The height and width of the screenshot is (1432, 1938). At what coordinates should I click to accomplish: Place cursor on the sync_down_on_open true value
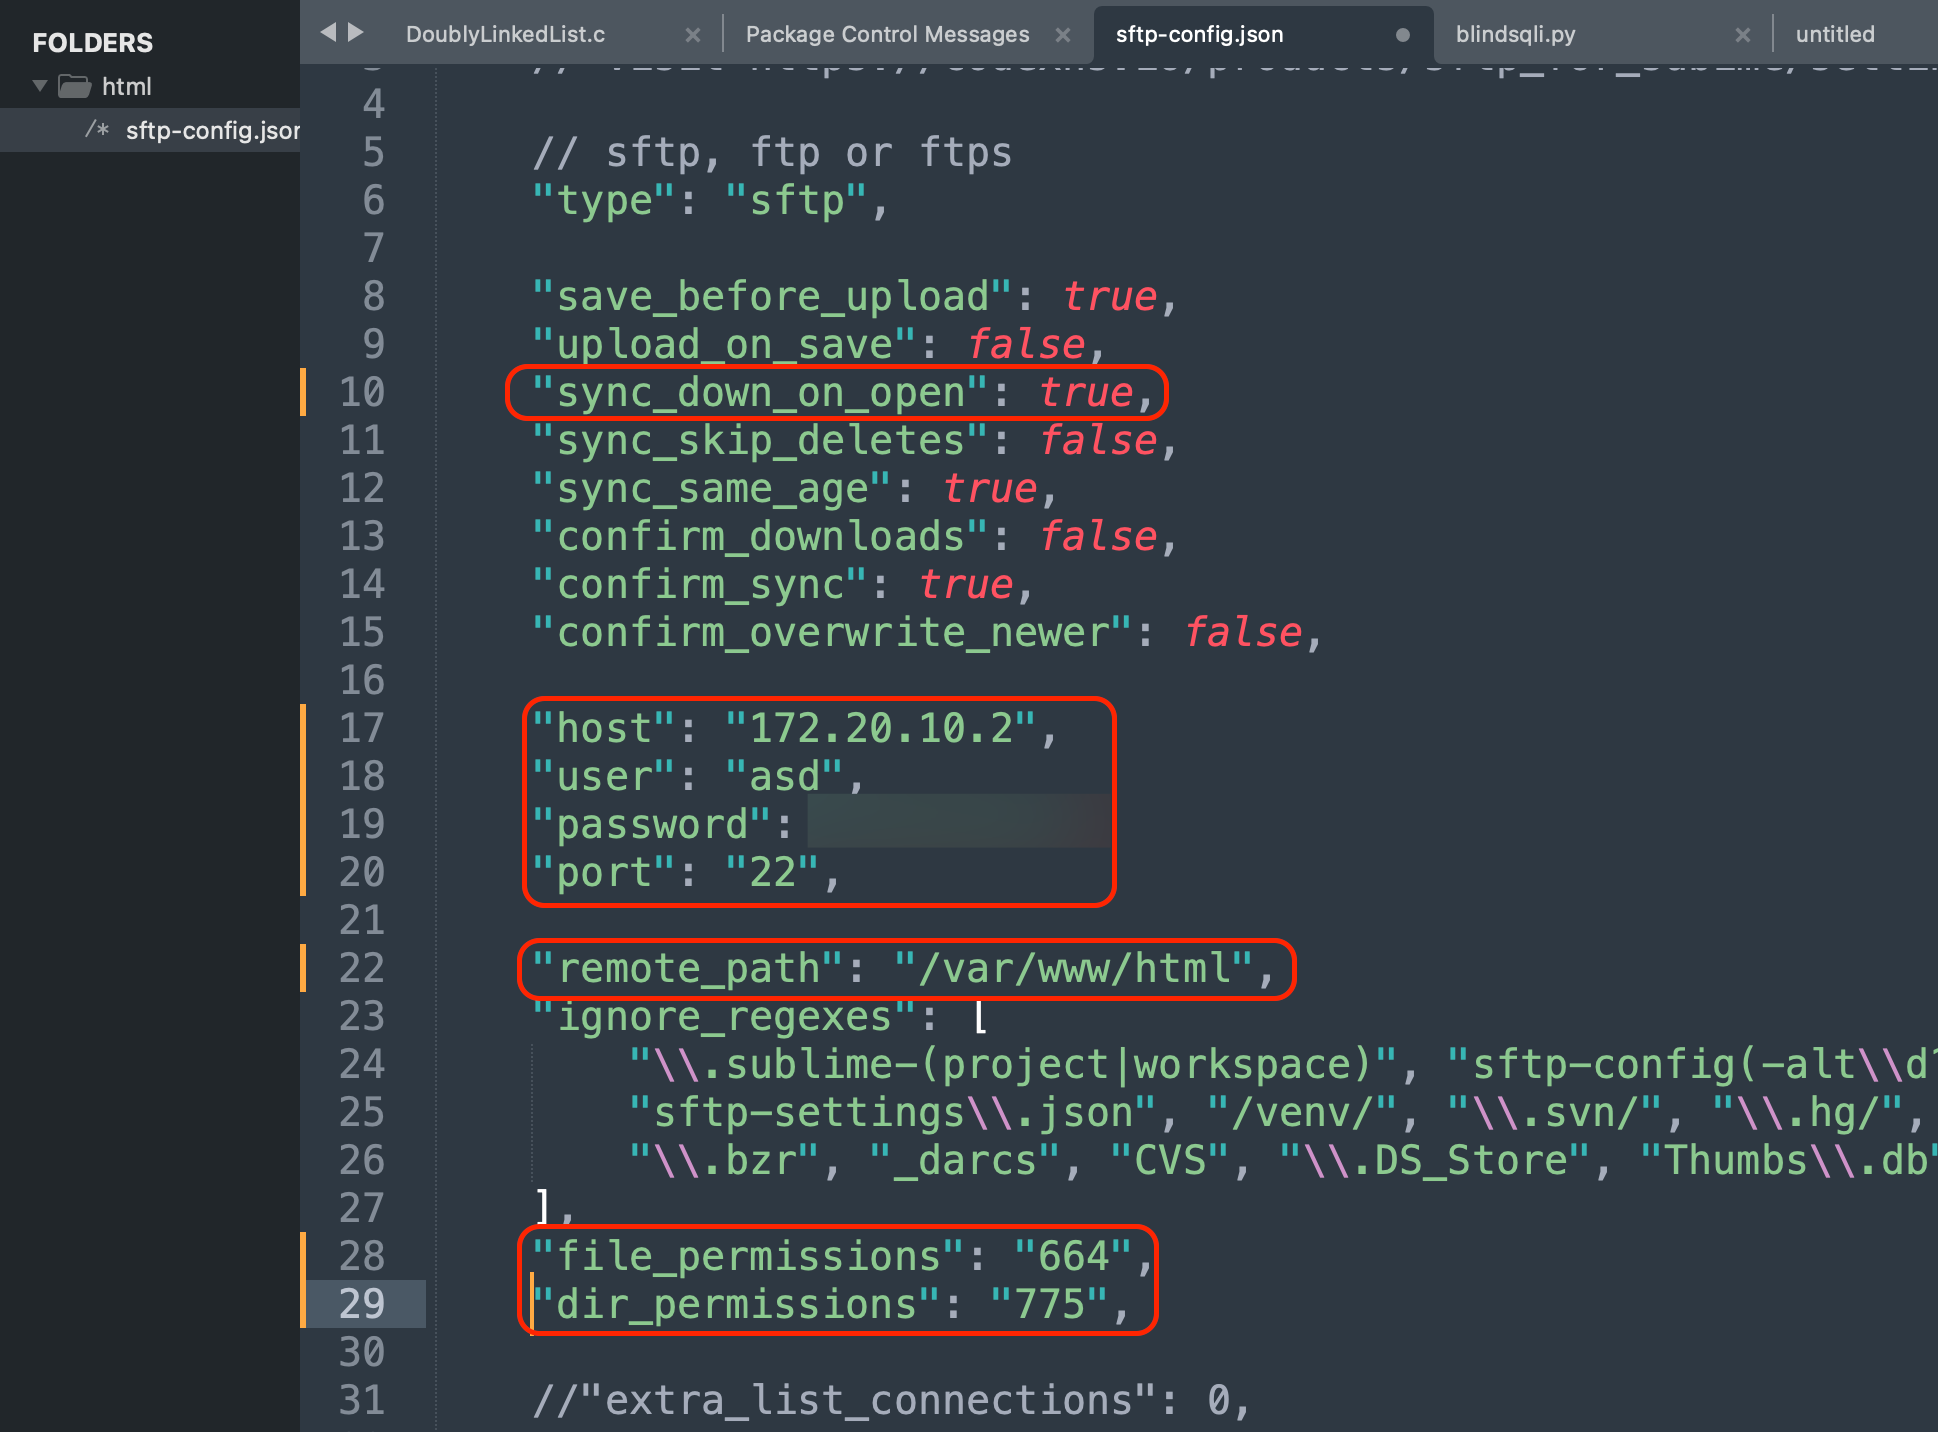coord(1086,392)
